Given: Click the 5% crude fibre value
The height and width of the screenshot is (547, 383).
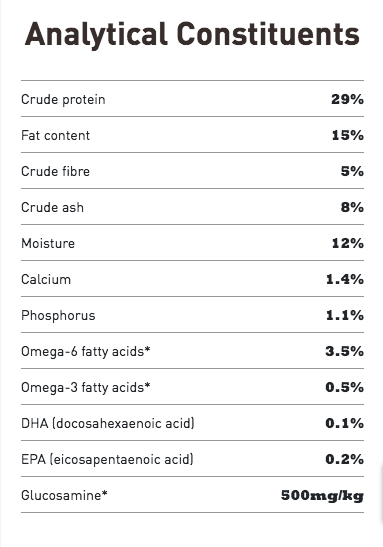Looking at the screenshot, I should [x=352, y=171].
